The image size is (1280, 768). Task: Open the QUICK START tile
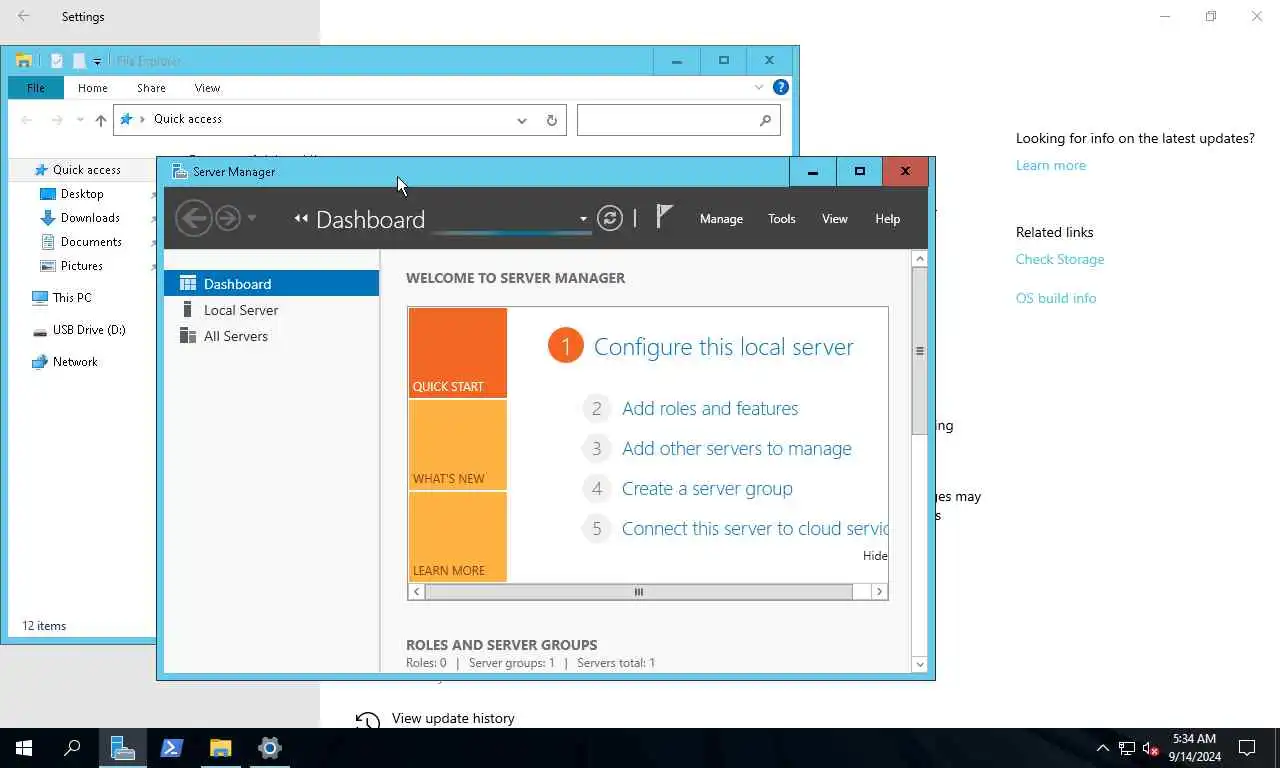(x=457, y=353)
